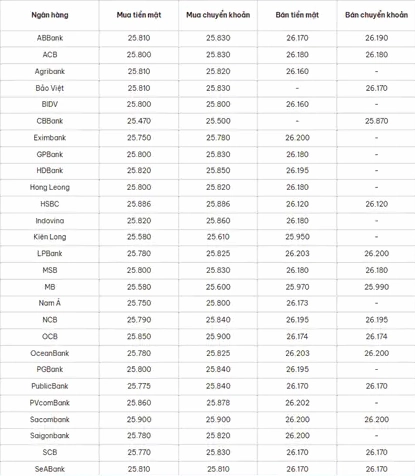
Task: Click LPBank sell cash value 26.203
Action: [x=297, y=254]
